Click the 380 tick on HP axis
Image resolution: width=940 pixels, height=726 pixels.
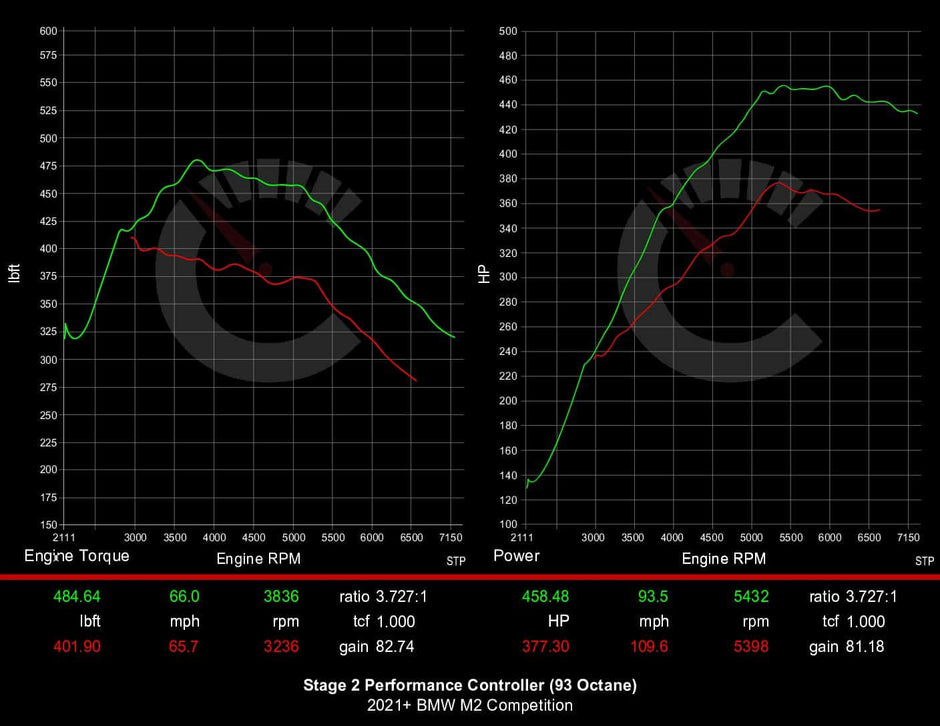pyautogui.click(x=508, y=179)
